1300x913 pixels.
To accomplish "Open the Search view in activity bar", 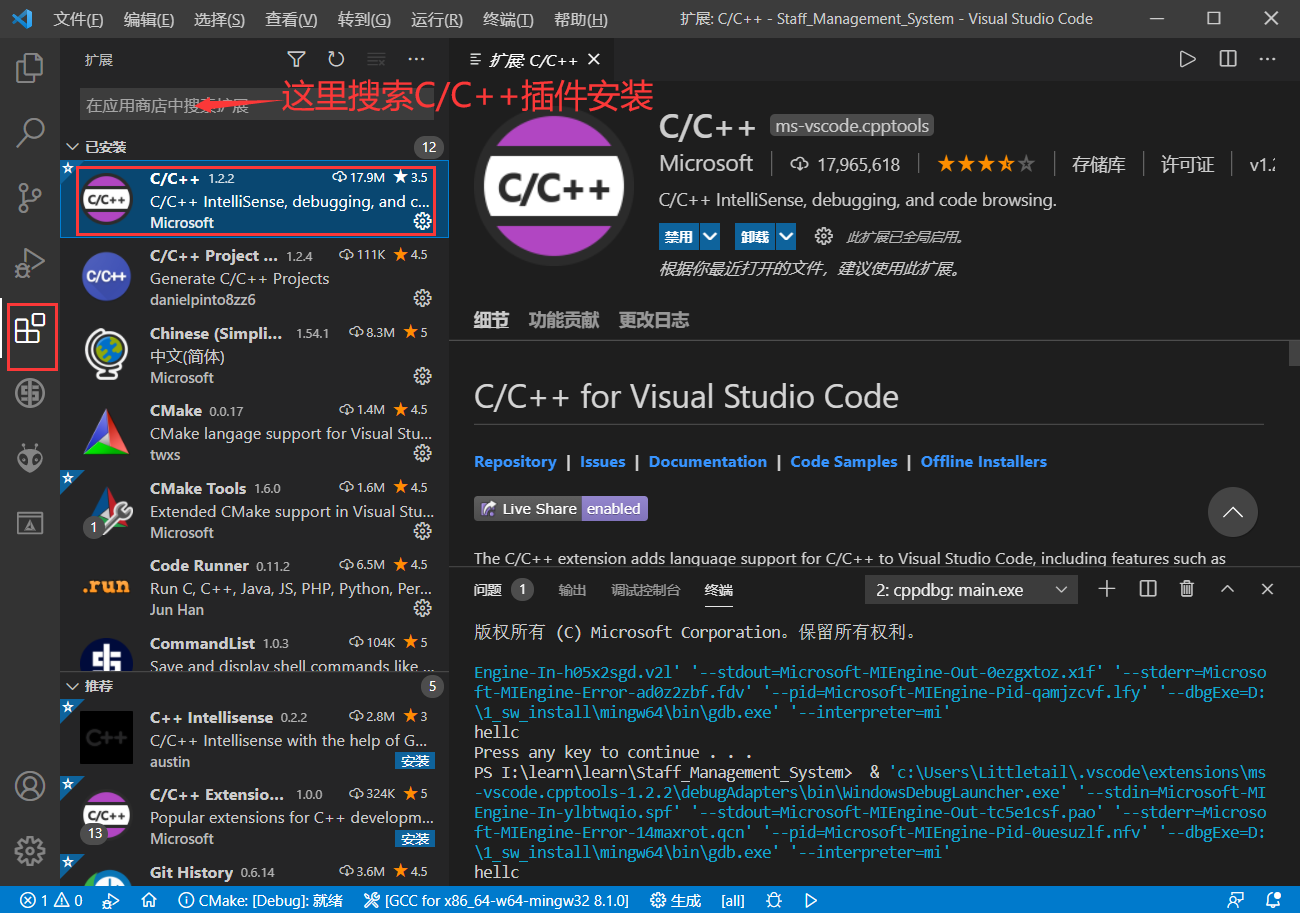I will pyautogui.click(x=30, y=132).
